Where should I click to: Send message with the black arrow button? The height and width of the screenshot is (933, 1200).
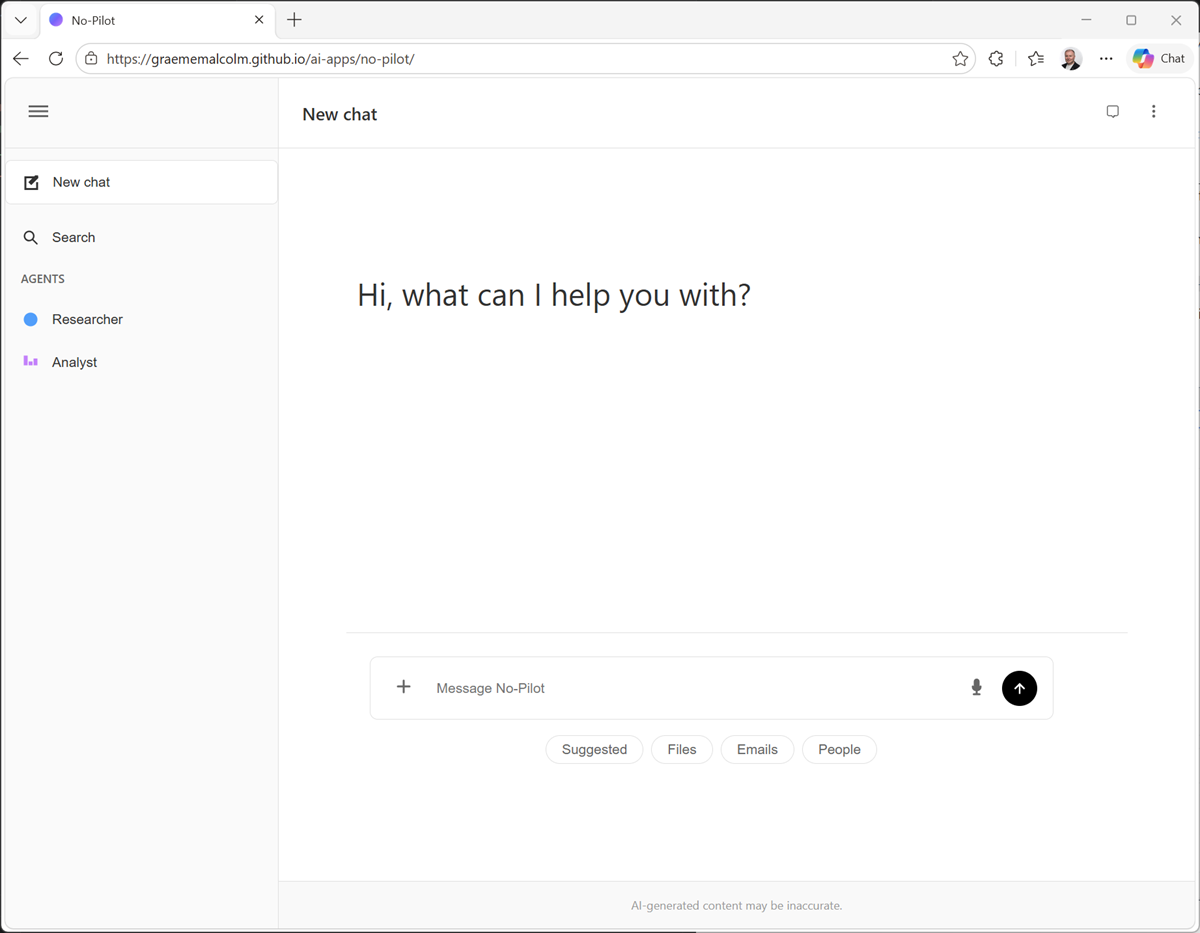coord(1019,688)
